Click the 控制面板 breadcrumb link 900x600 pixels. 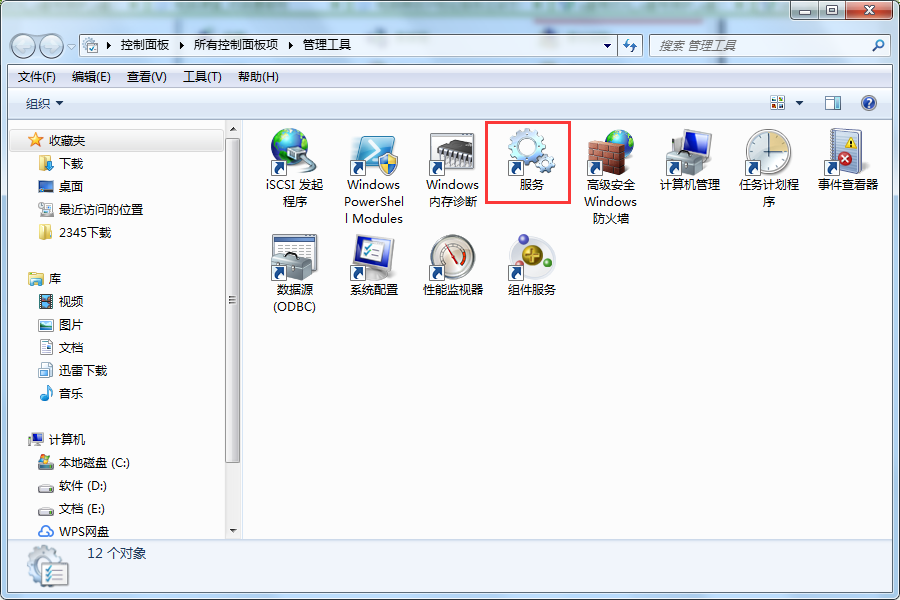click(145, 45)
